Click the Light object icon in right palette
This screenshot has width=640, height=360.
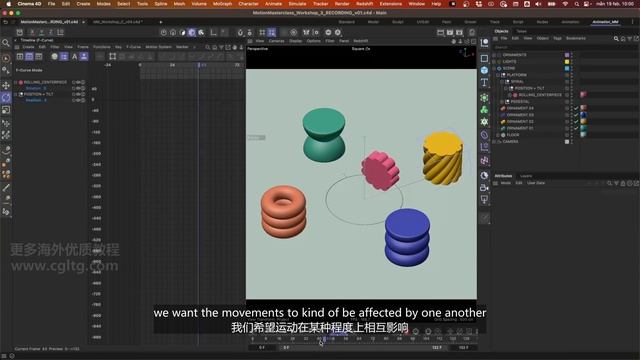[484, 200]
